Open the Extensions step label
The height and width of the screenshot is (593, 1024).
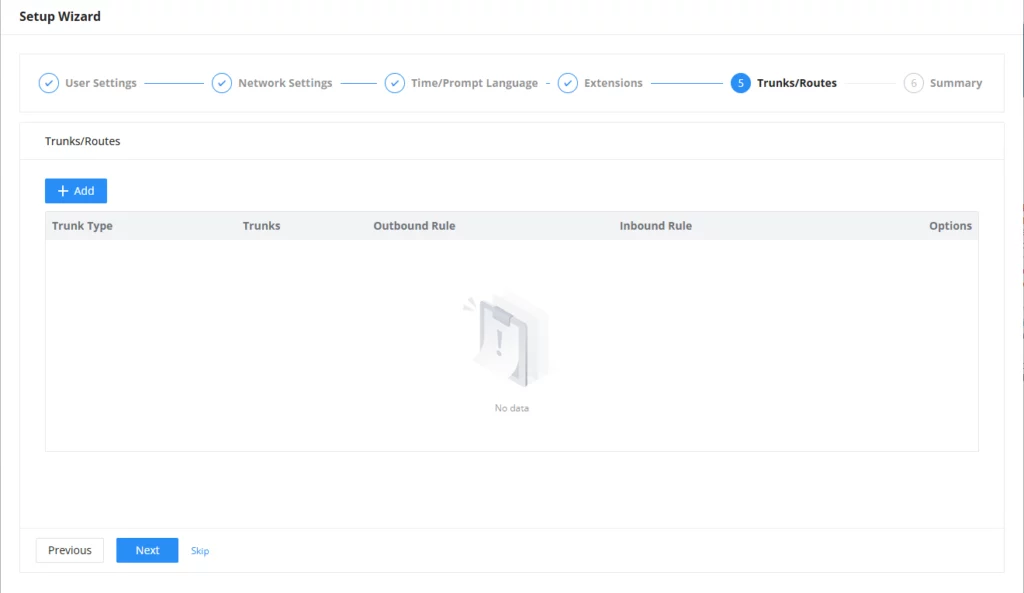(613, 83)
